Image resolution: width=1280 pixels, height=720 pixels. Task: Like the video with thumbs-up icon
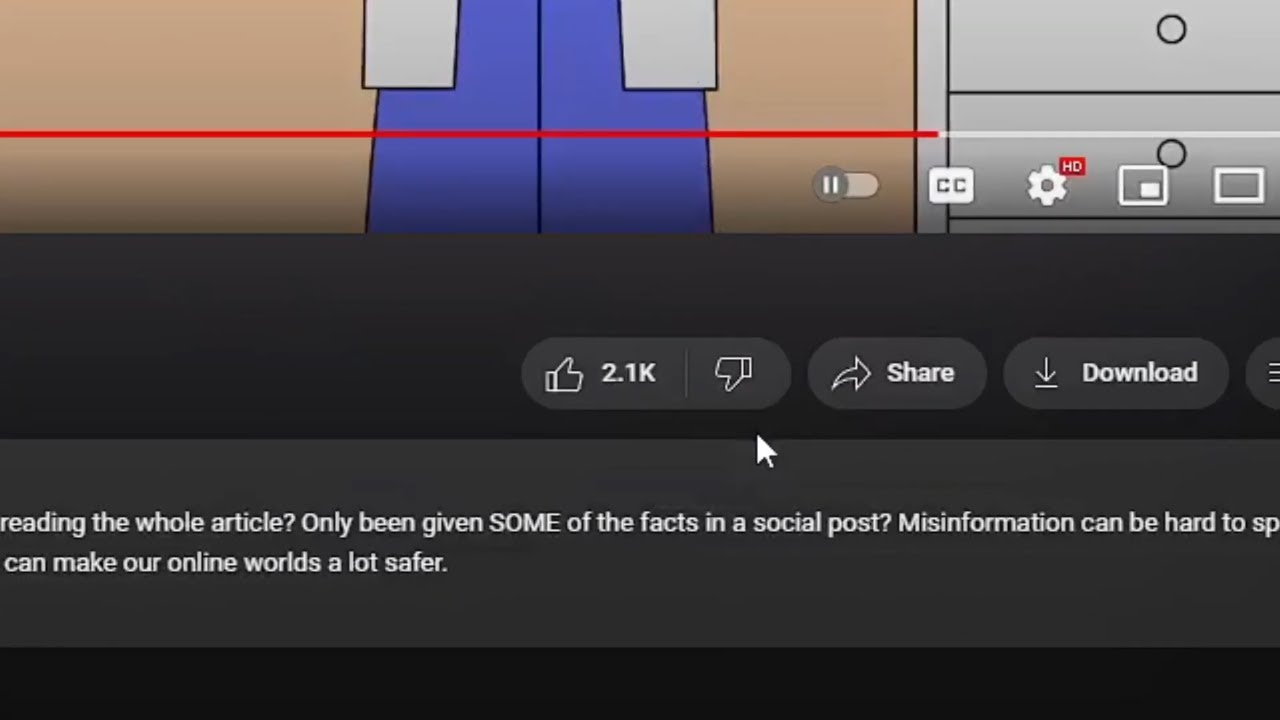point(564,374)
